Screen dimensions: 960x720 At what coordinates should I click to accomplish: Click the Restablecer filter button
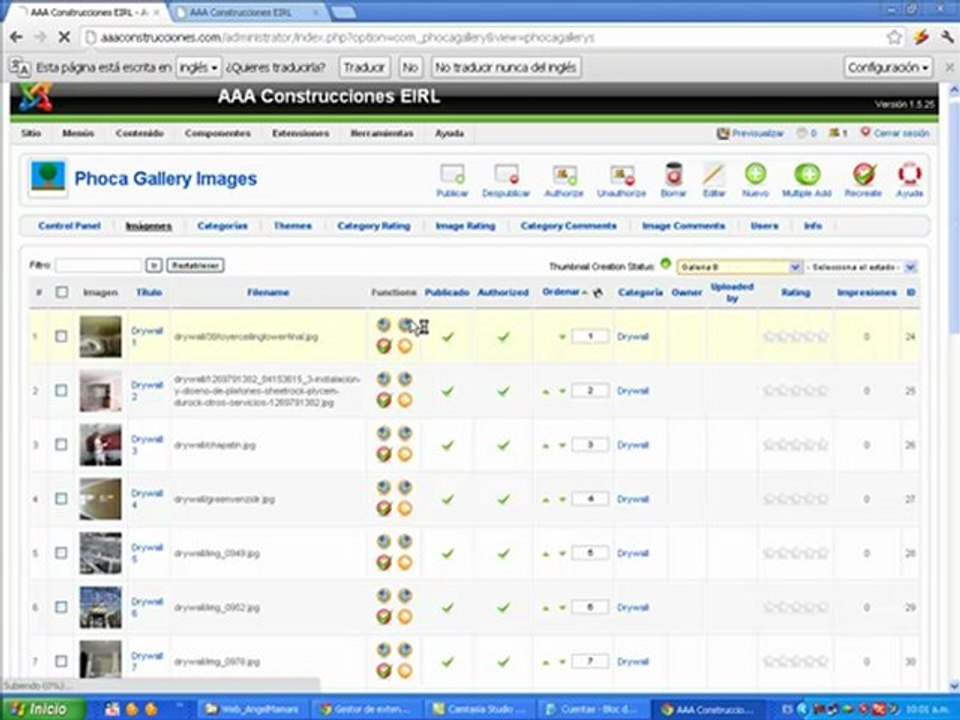[x=195, y=266]
